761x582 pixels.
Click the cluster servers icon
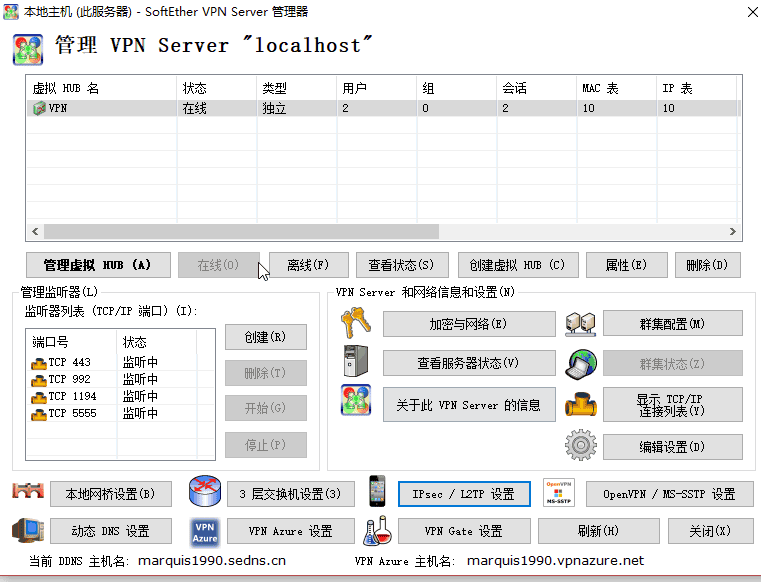coord(580,324)
